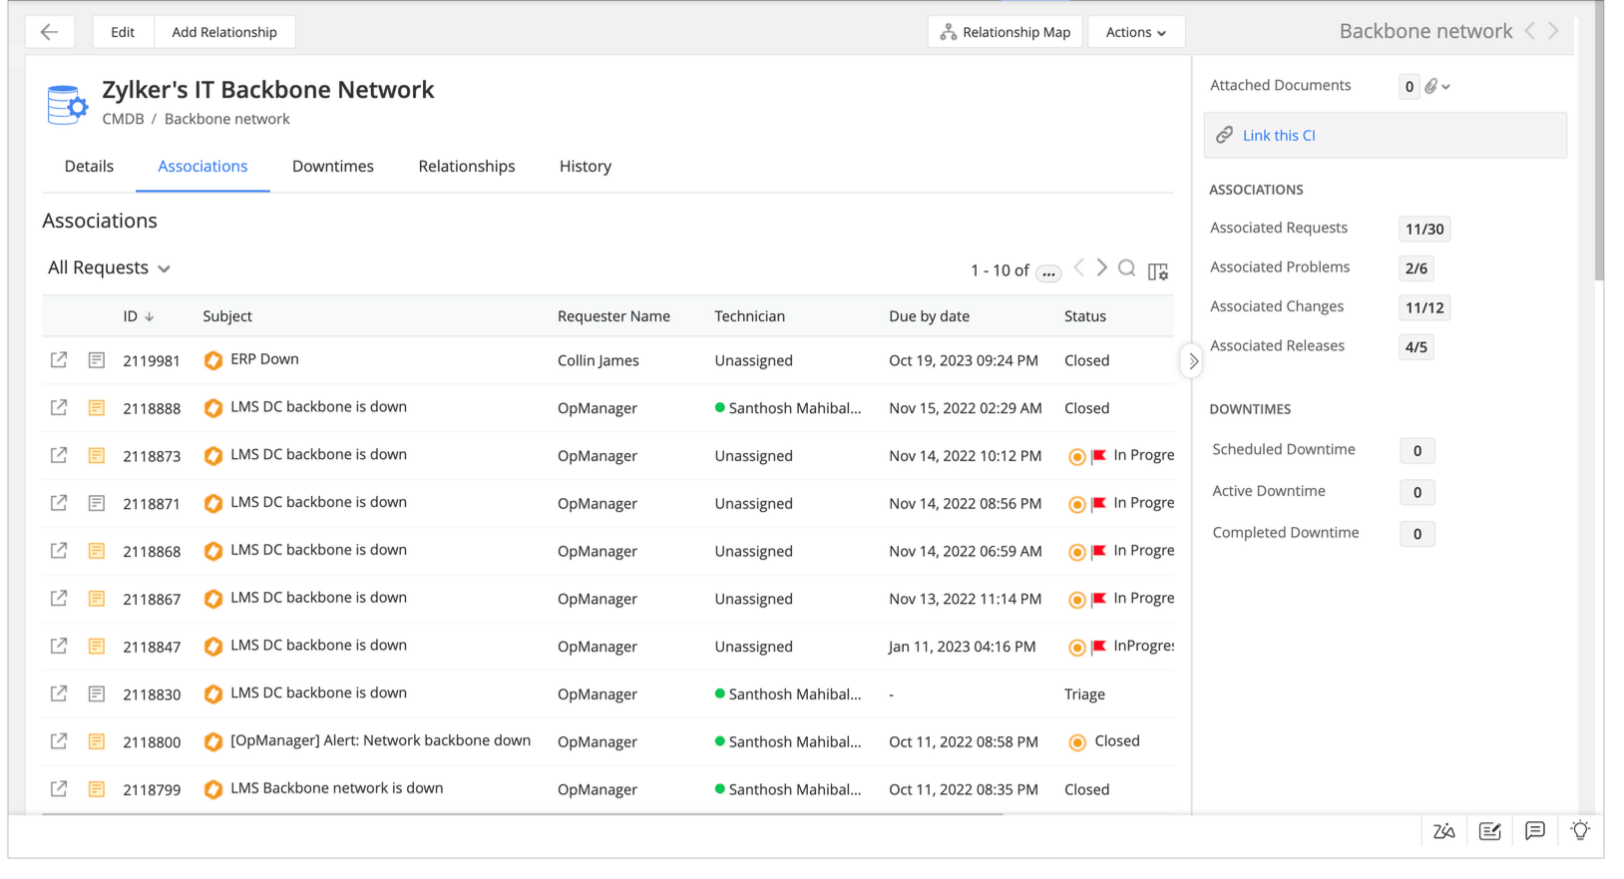The height and width of the screenshot is (879, 1624).
Task: Open the attachment paperclip dropdown
Action: click(1438, 86)
